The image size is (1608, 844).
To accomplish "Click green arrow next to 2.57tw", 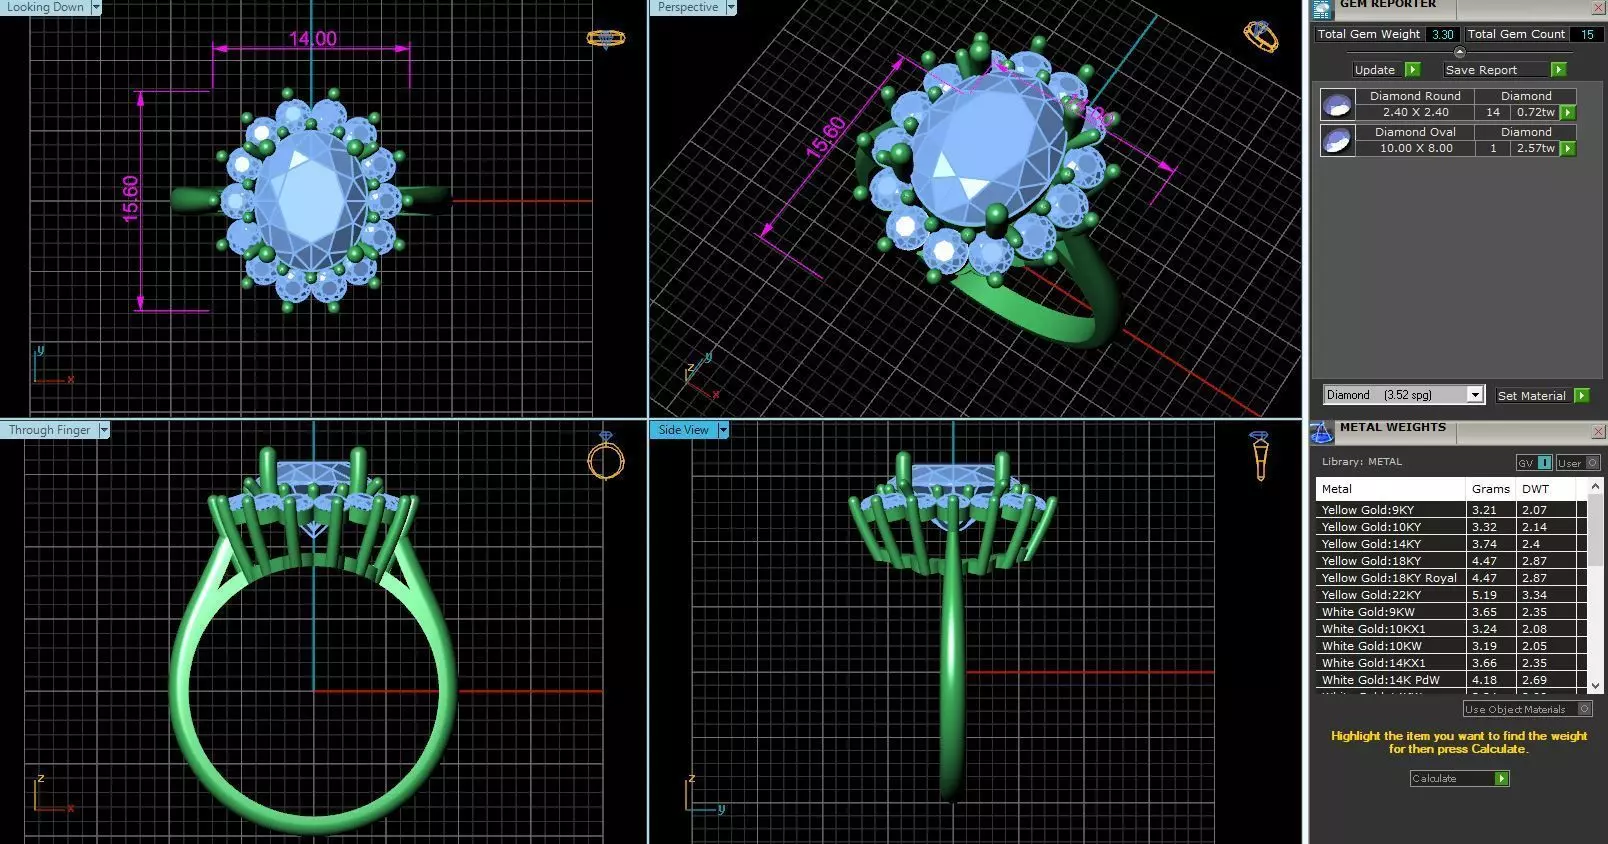I will click(x=1568, y=149).
